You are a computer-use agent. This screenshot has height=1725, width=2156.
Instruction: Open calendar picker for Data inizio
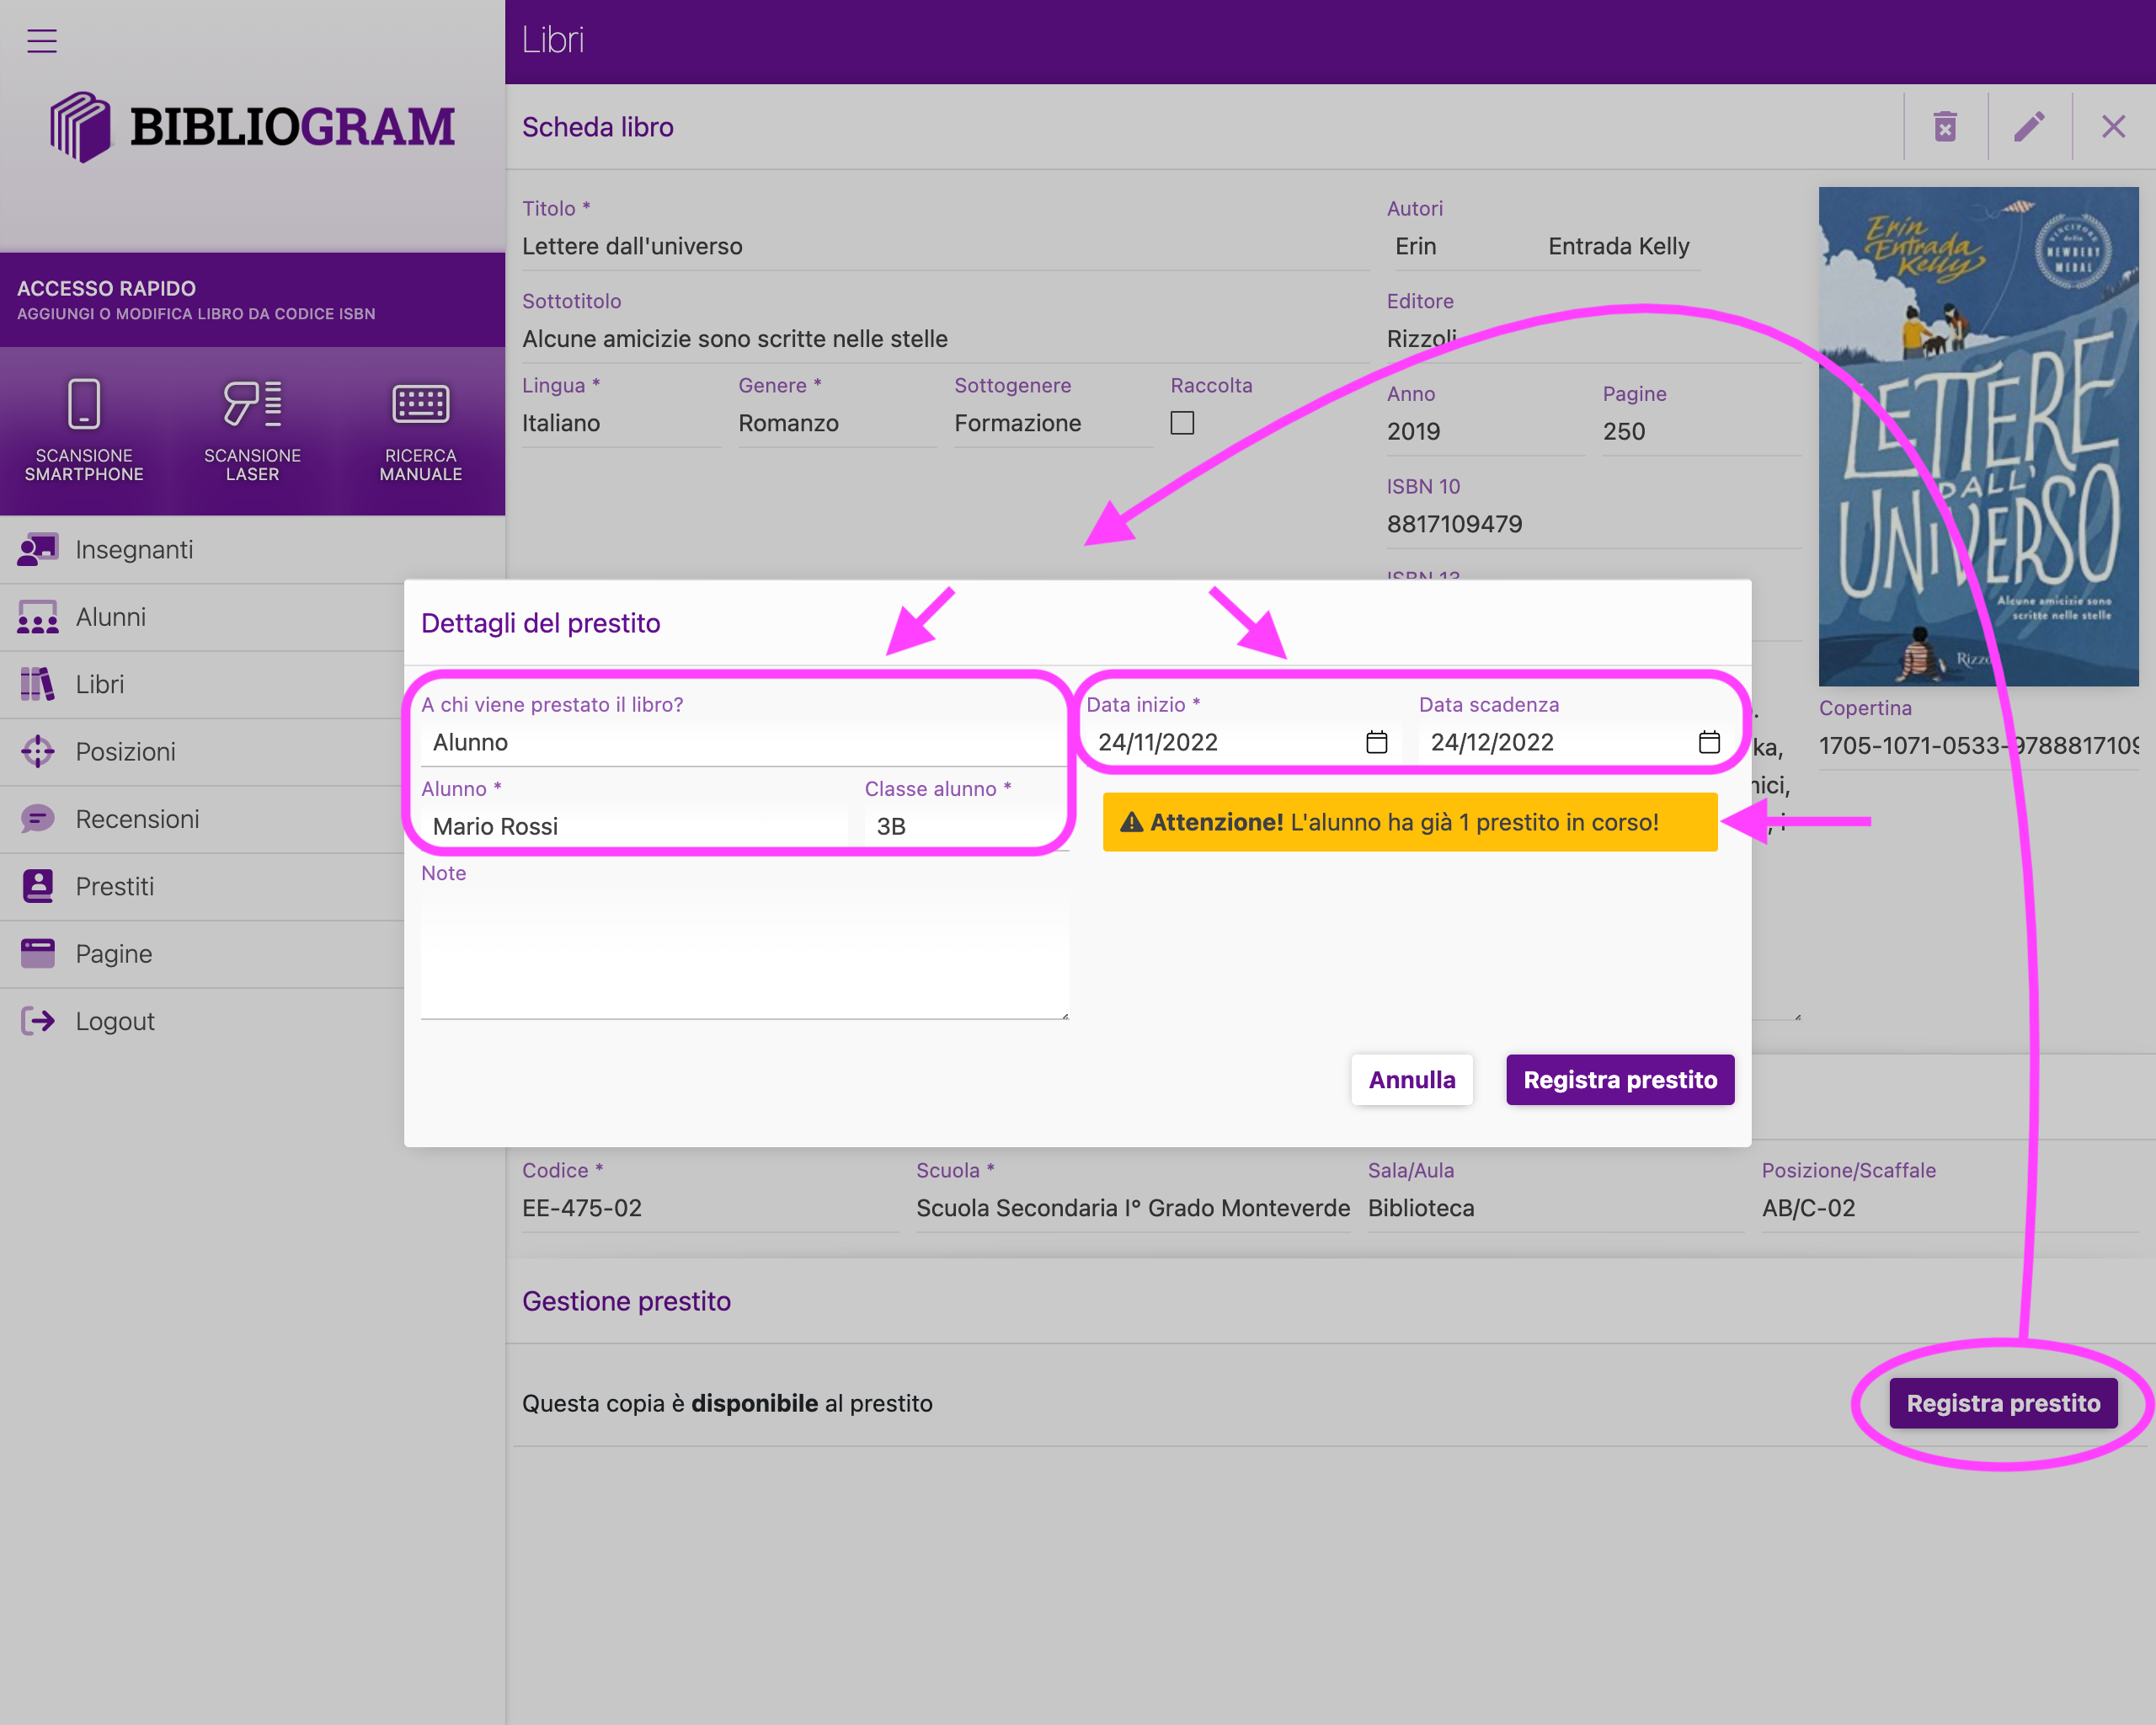(x=1376, y=742)
